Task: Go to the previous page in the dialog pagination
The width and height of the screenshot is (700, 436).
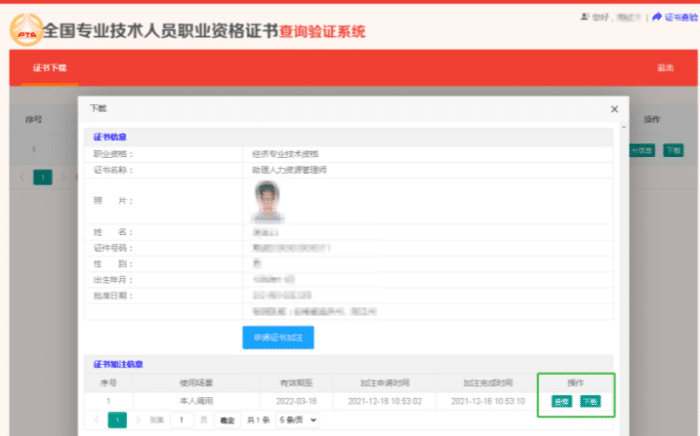Action: click(96, 420)
